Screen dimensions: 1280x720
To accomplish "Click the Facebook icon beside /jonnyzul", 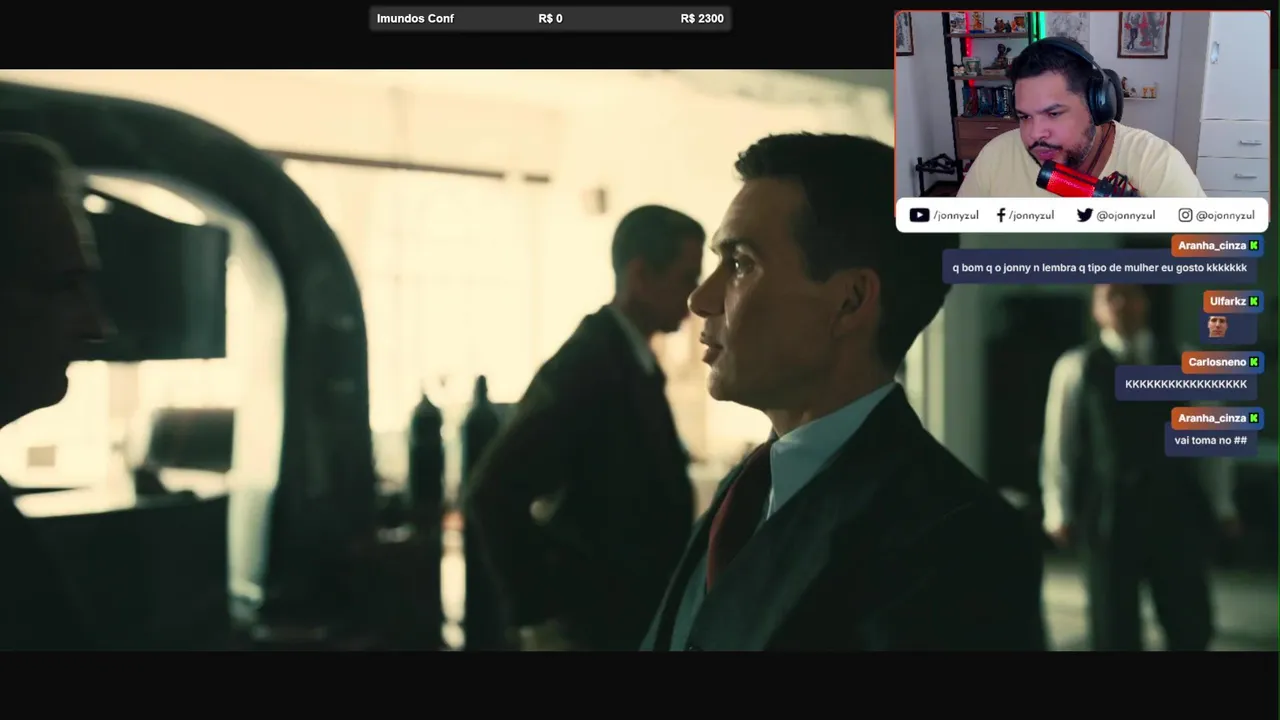I will click(x=1001, y=215).
